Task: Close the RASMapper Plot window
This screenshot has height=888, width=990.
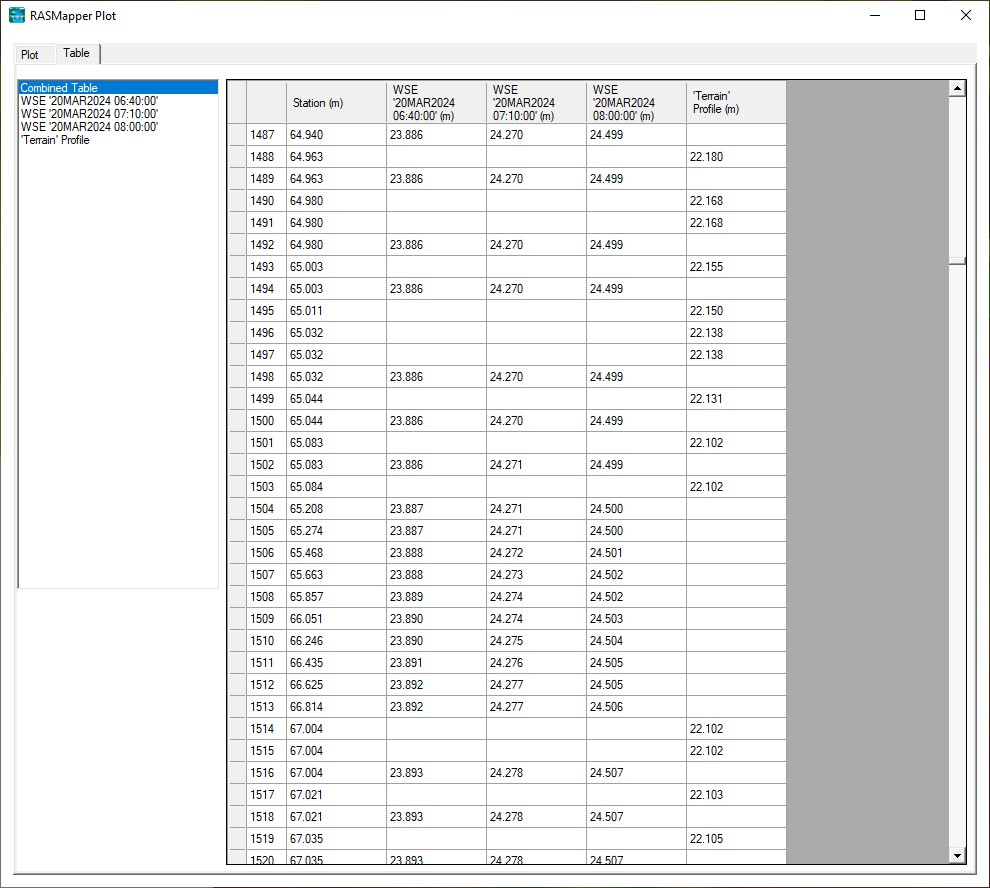Action: pyautogui.click(x=966, y=15)
